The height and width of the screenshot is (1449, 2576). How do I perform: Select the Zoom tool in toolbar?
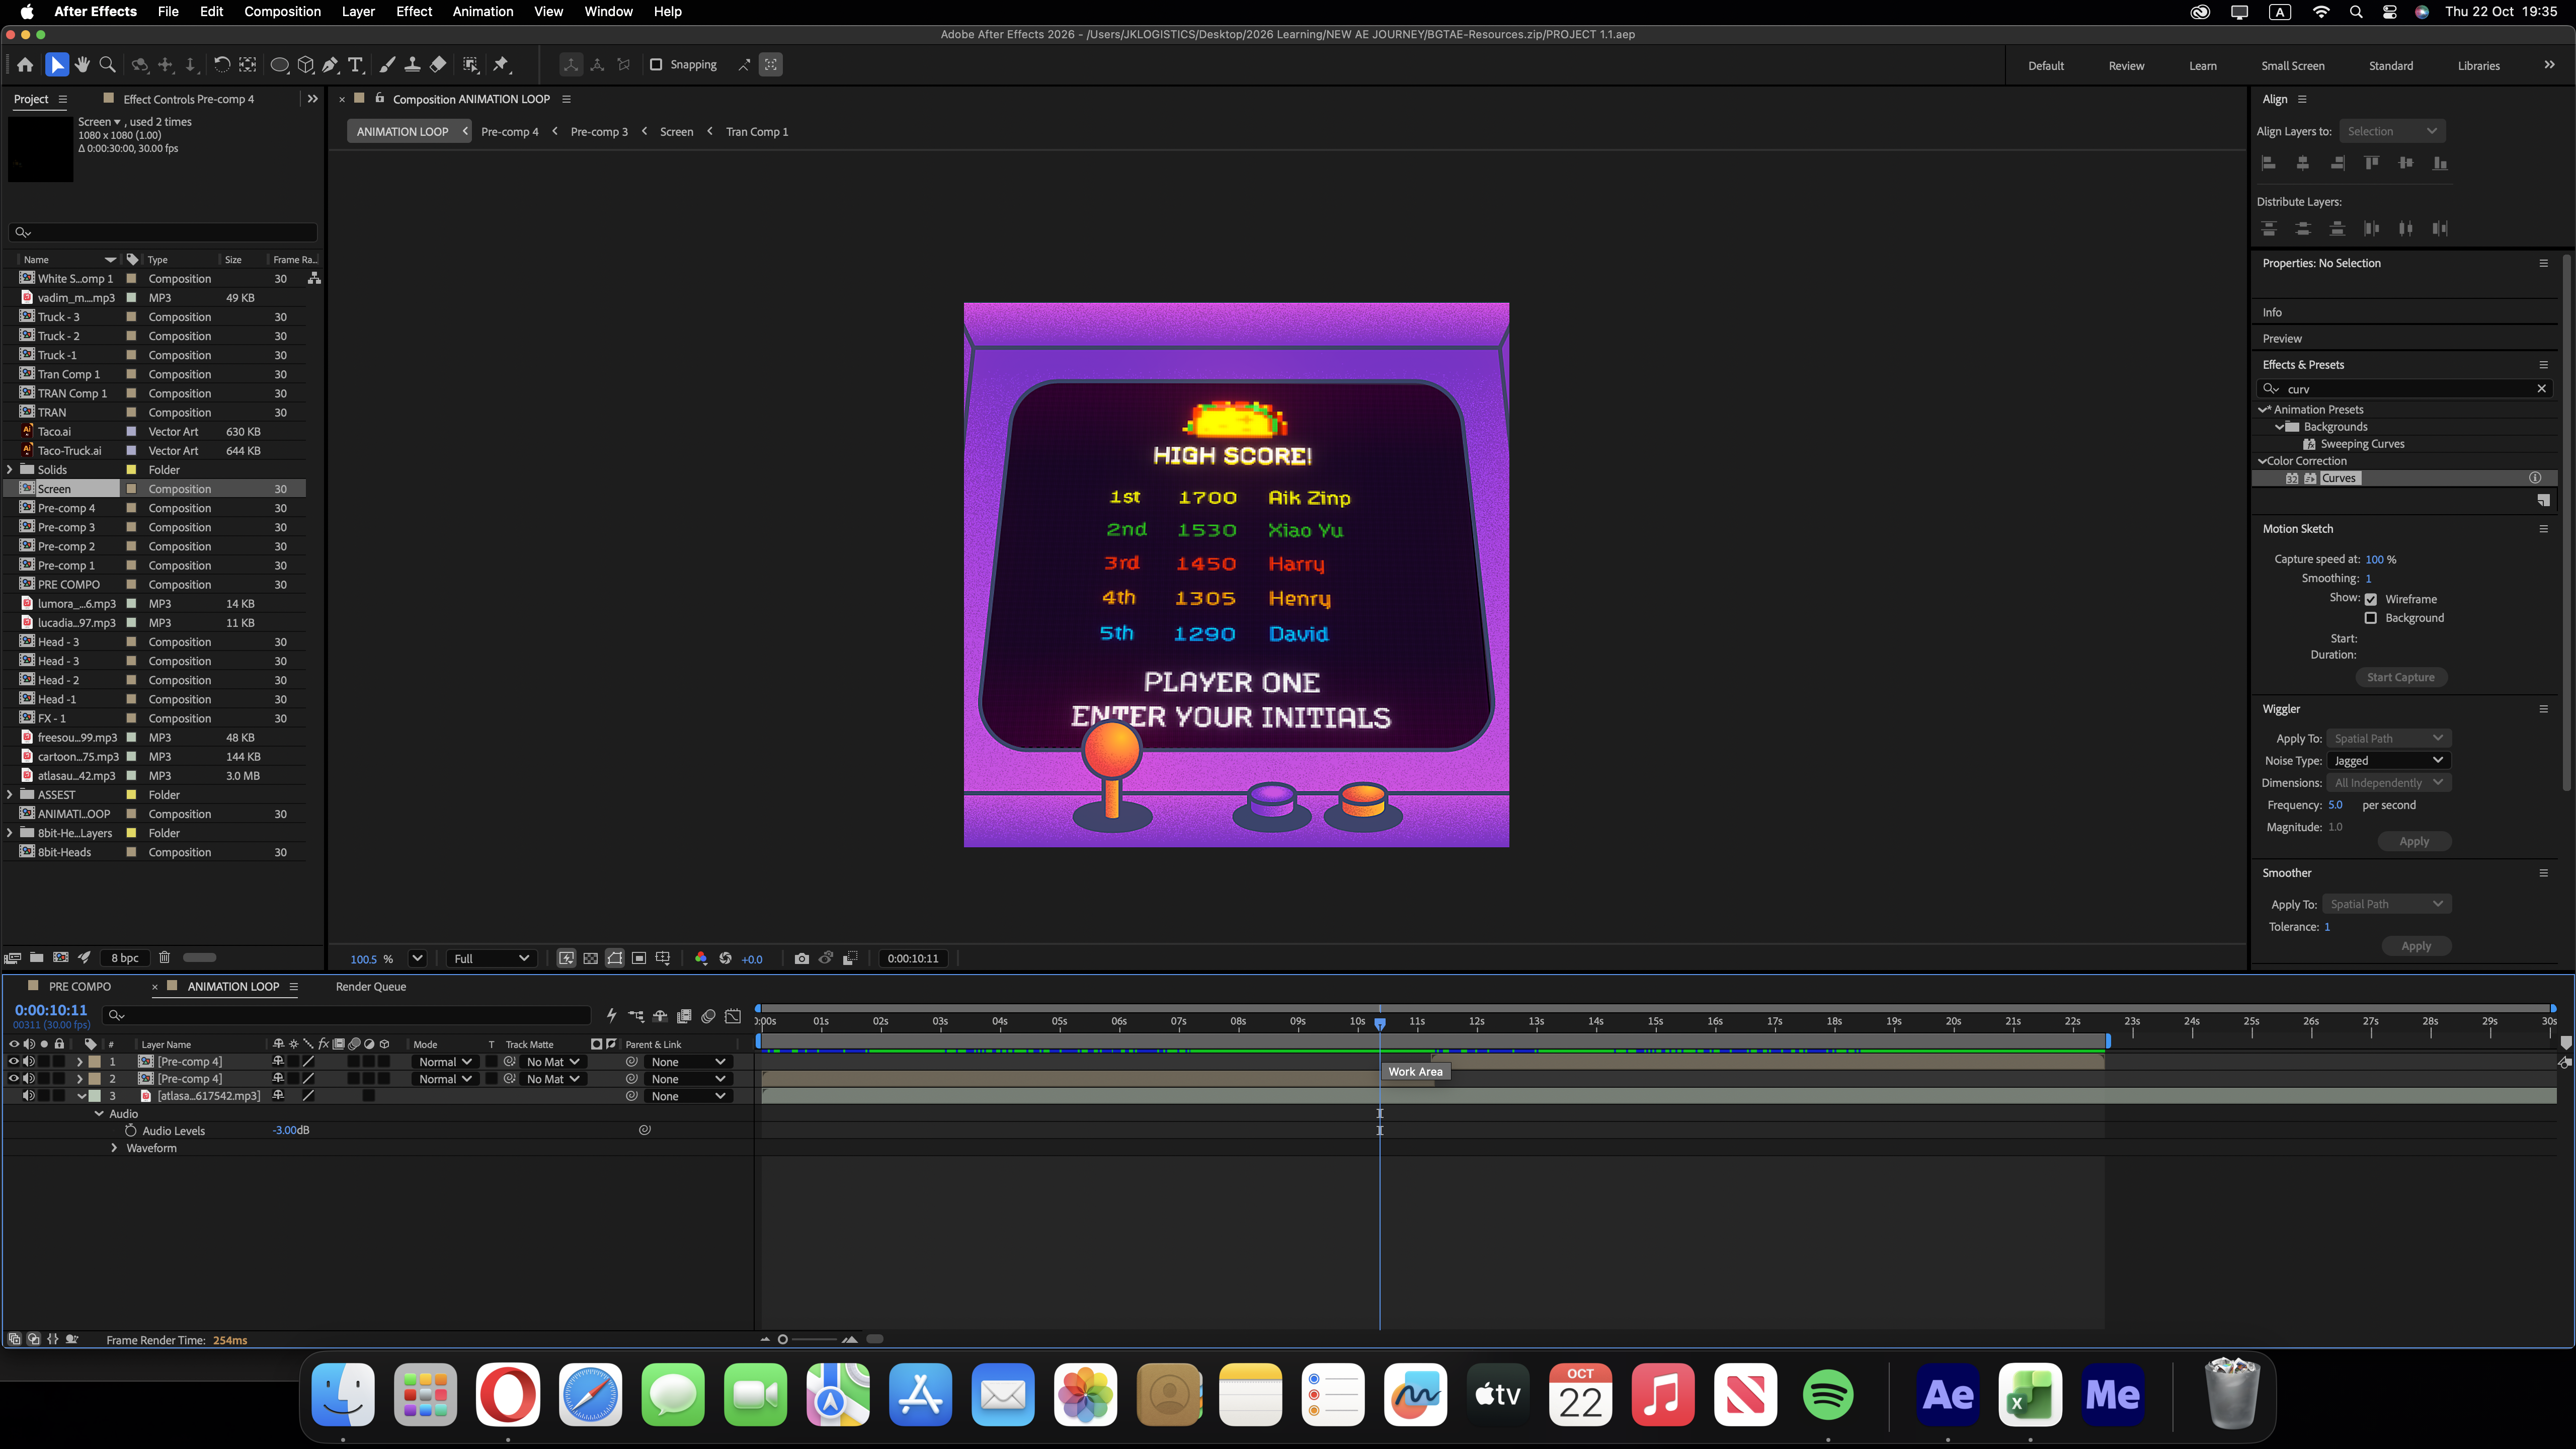[107, 65]
